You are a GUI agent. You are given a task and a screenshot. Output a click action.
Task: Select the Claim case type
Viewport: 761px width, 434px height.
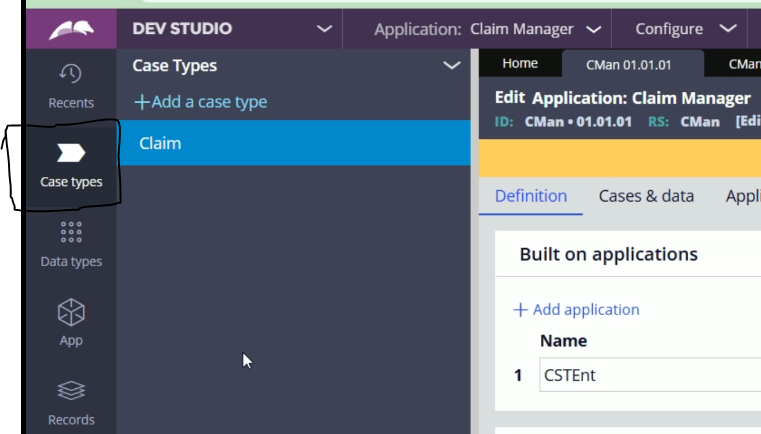click(x=294, y=143)
